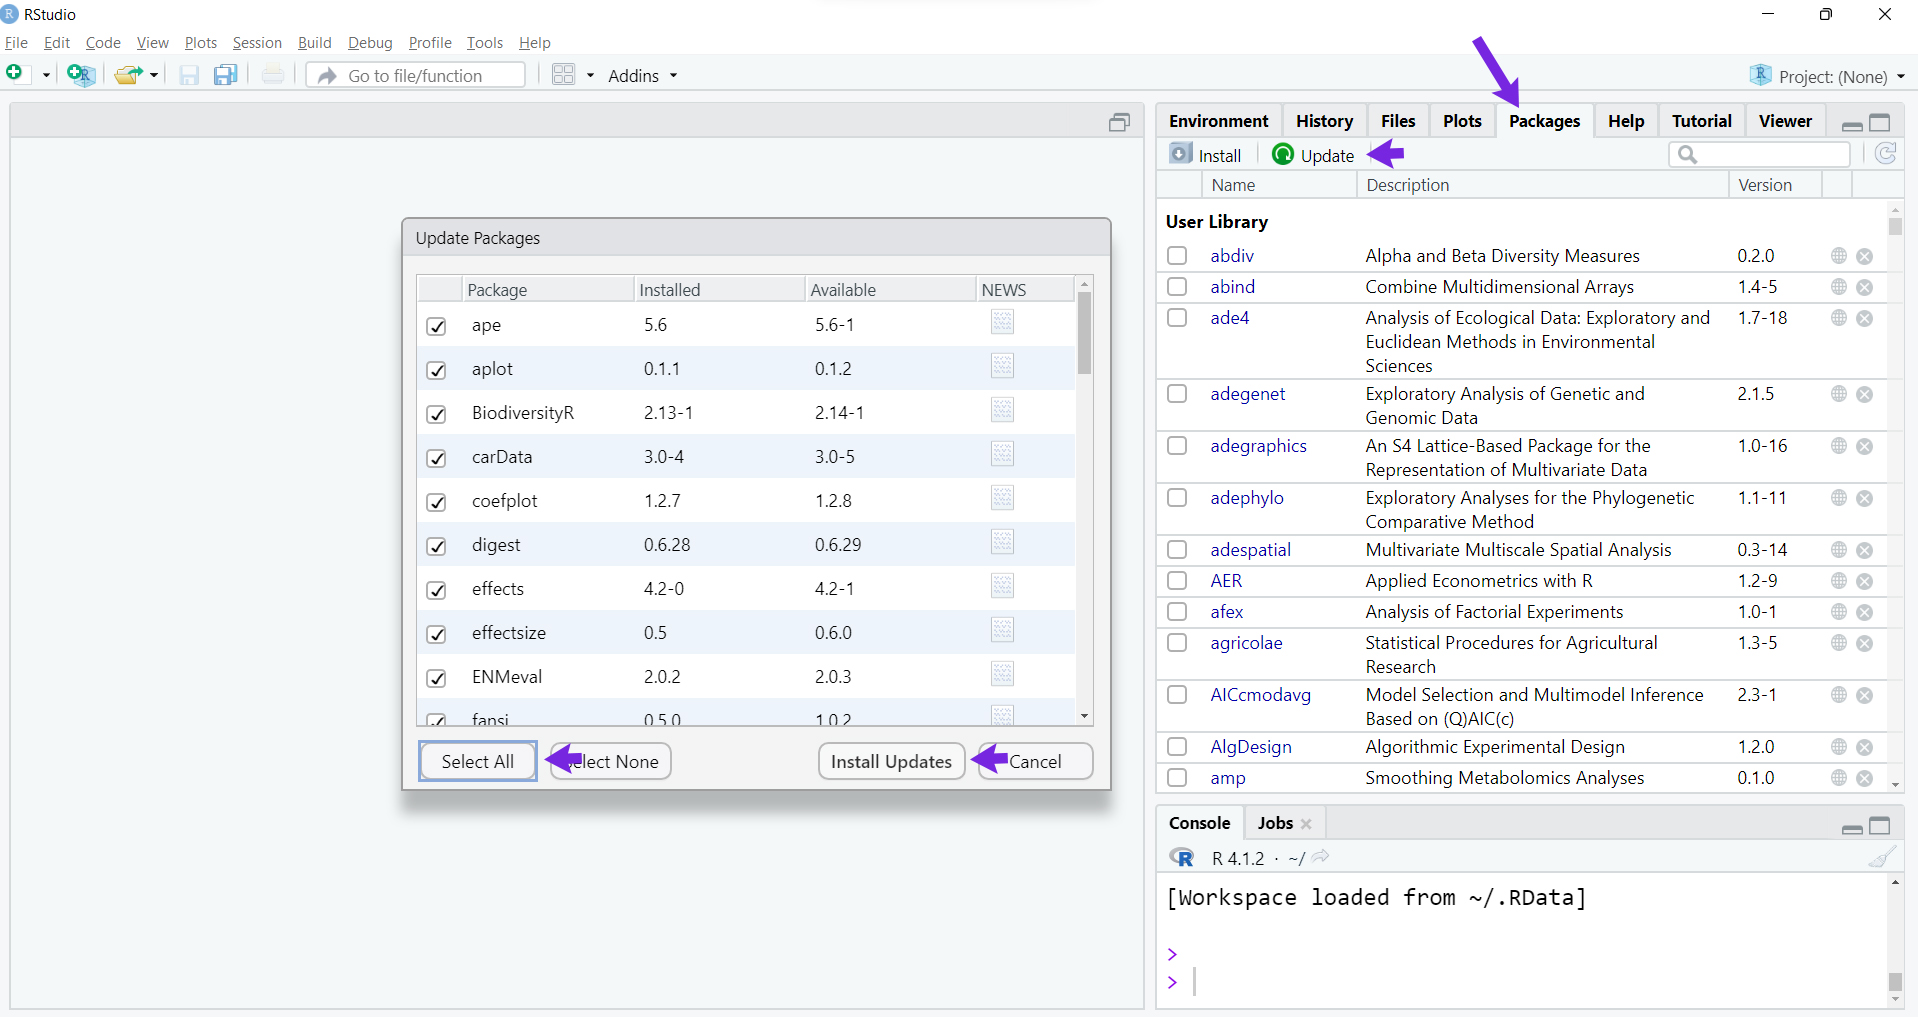This screenshot has height=1017, width=1918.
Task: Click the clear console broom icon
Action: click(x=1882, y=857)
